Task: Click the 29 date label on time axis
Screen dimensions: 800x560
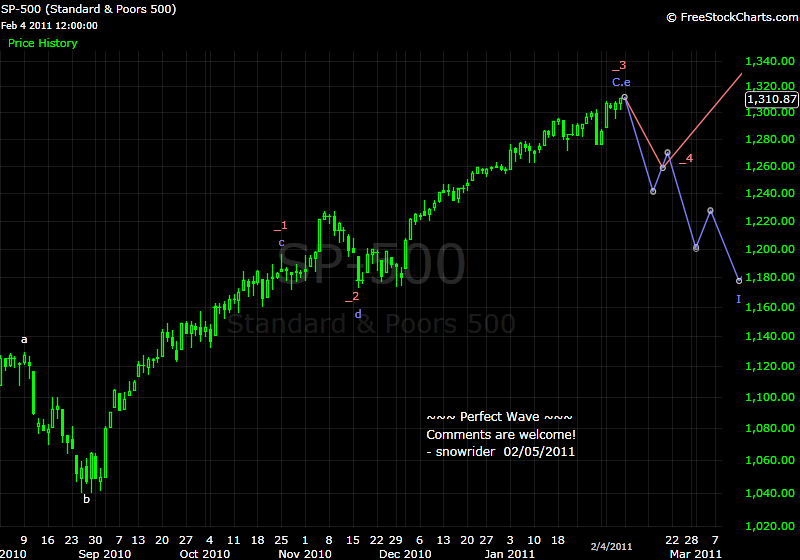Action: [395, 540]
